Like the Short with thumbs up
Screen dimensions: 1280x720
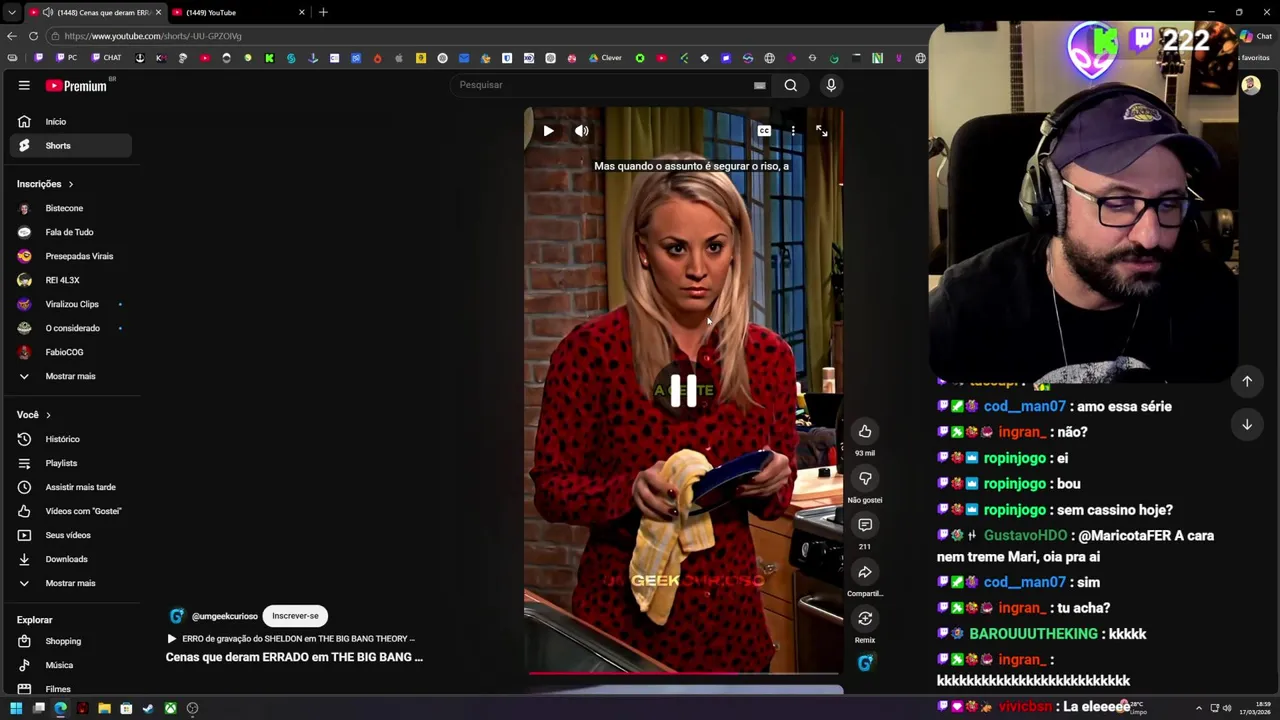click(x=865, y=431)
